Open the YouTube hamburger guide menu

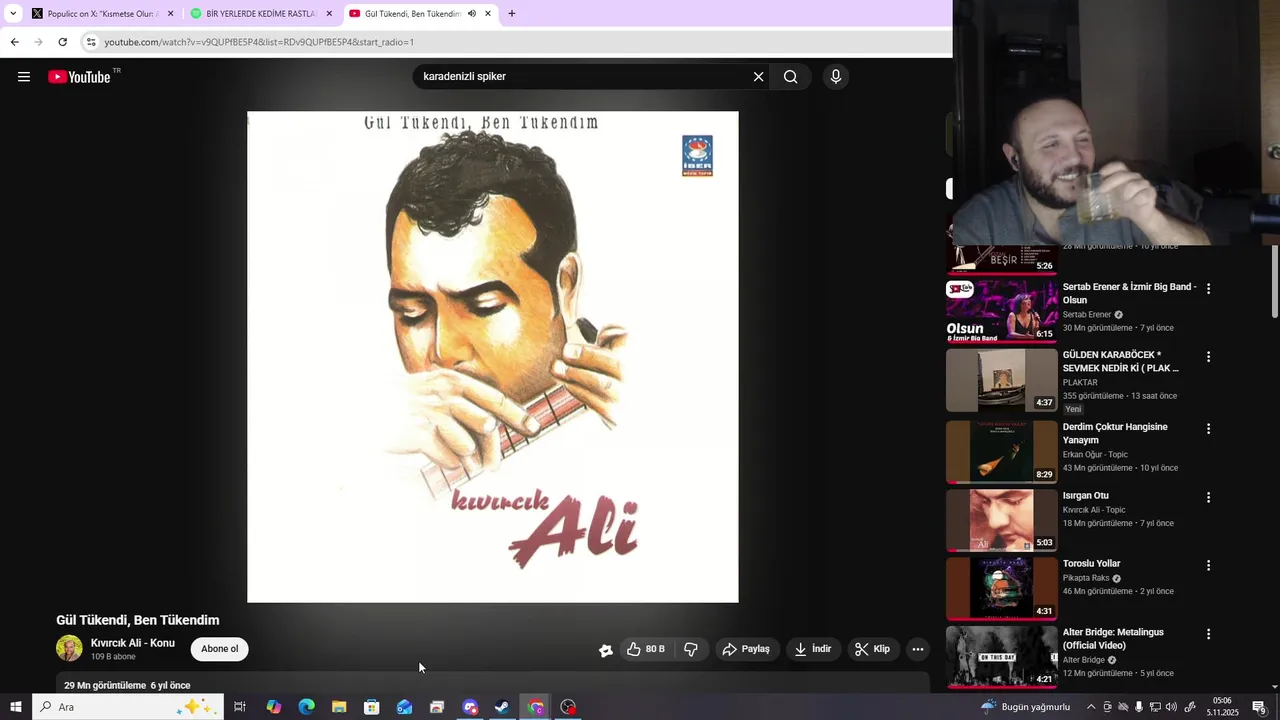coord(24,77)
